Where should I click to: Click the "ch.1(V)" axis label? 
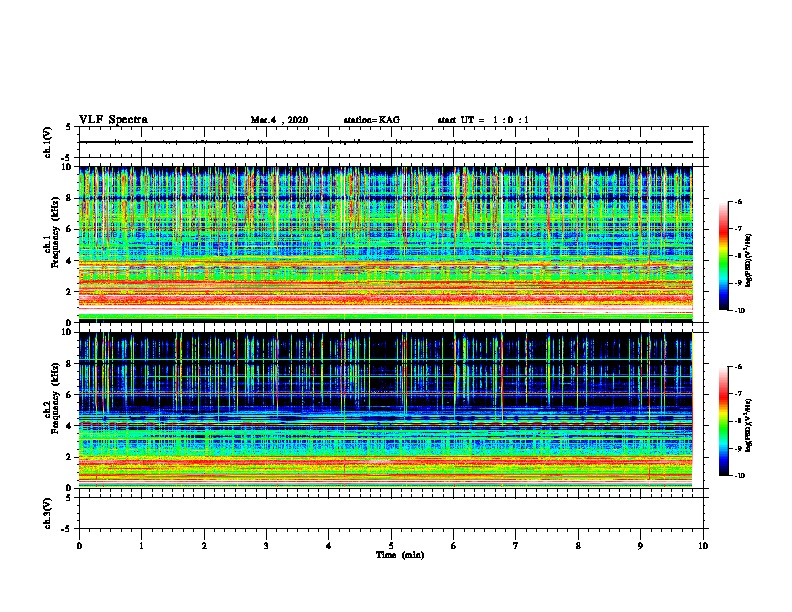tap(47, 142)
